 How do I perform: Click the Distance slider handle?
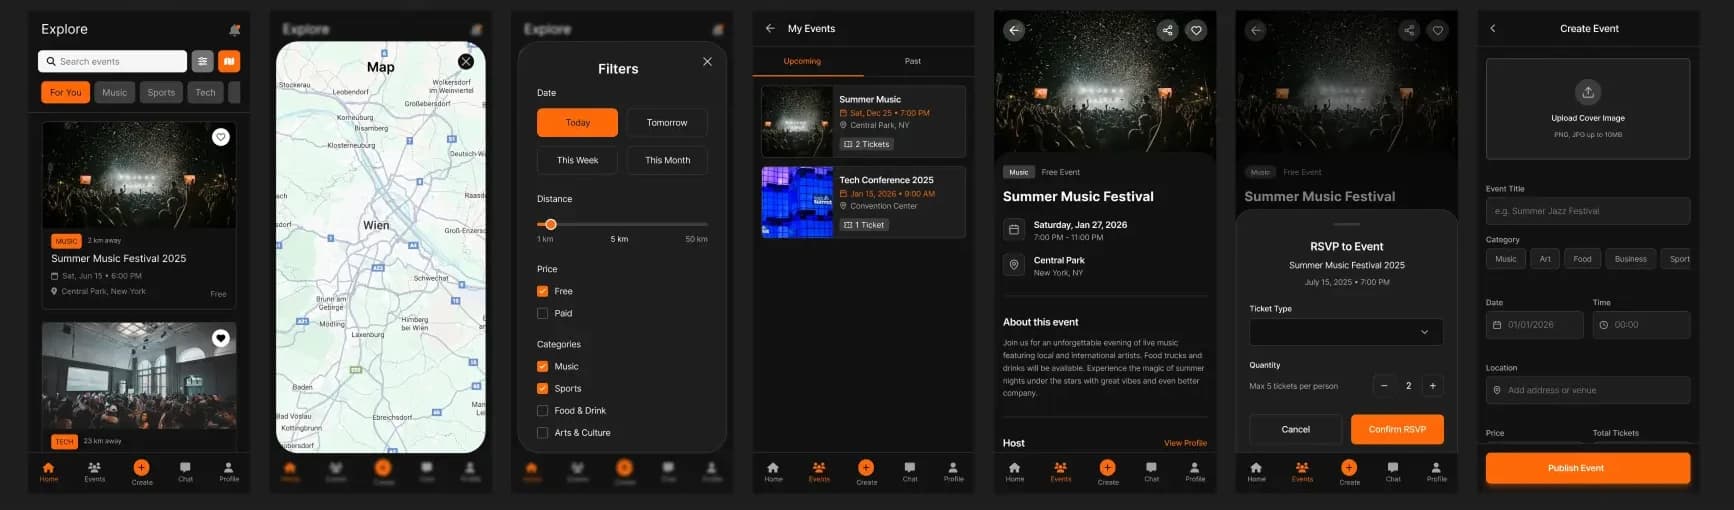click(x=550, y=224)
